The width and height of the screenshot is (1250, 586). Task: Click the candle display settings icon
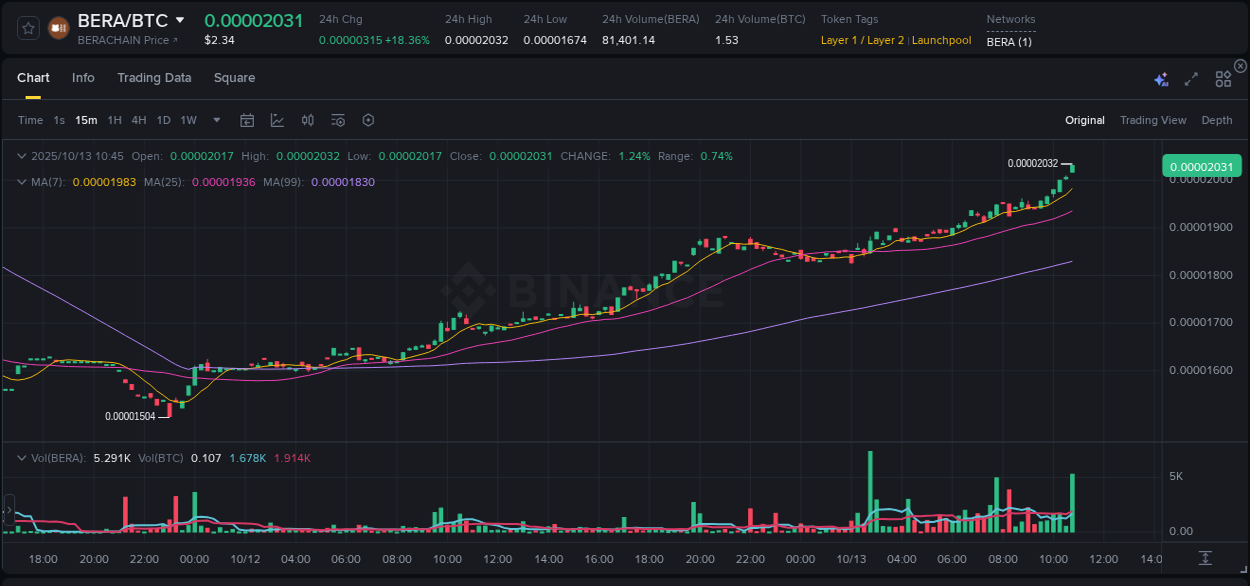(x=307, y=119)
